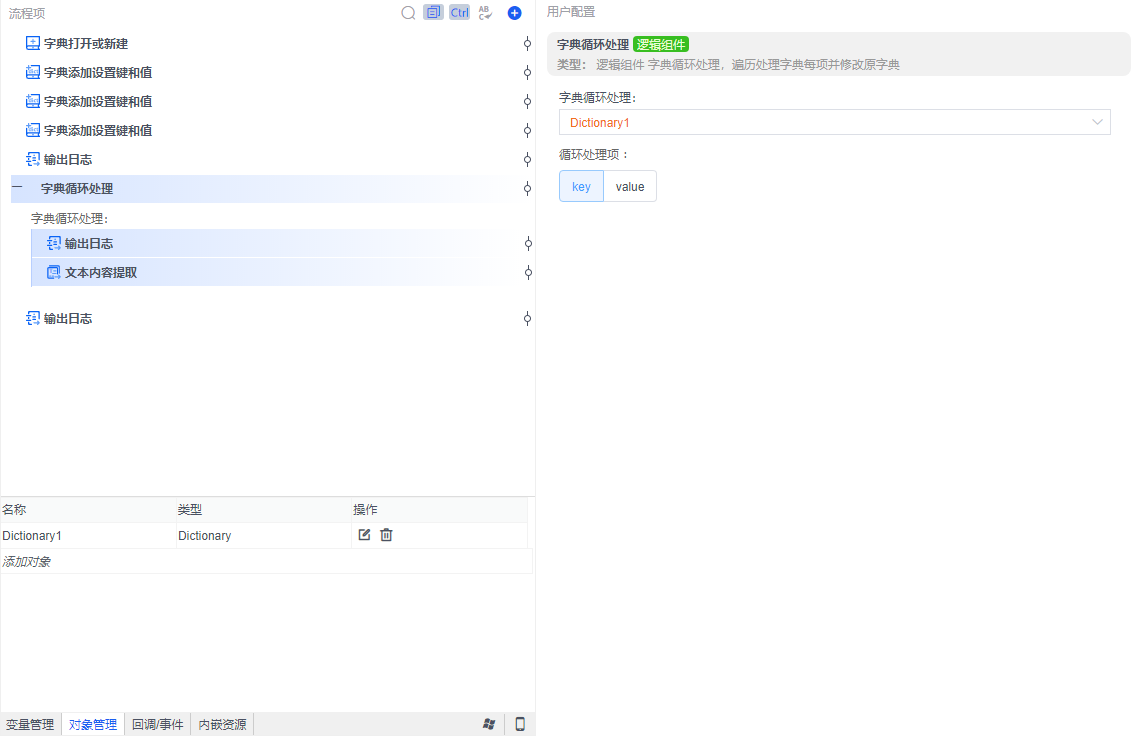Delete Dictionary1 using the trash icon

pyautogui.click(x=386, y=535)
